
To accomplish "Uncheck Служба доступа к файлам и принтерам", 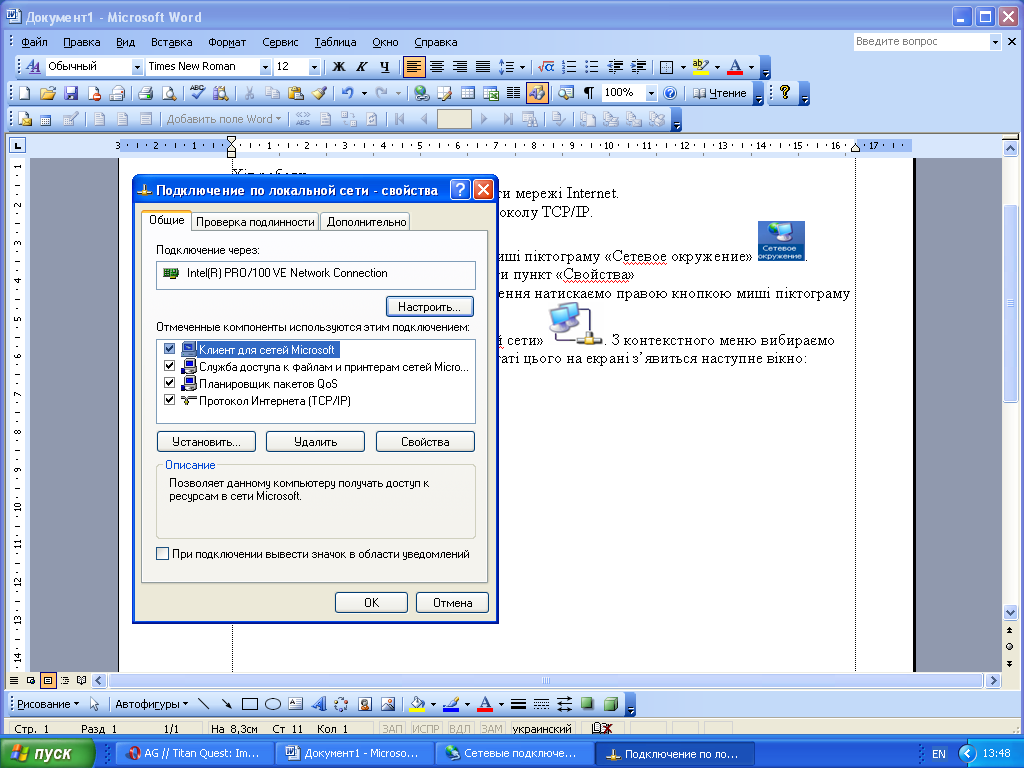I will 169,366.
